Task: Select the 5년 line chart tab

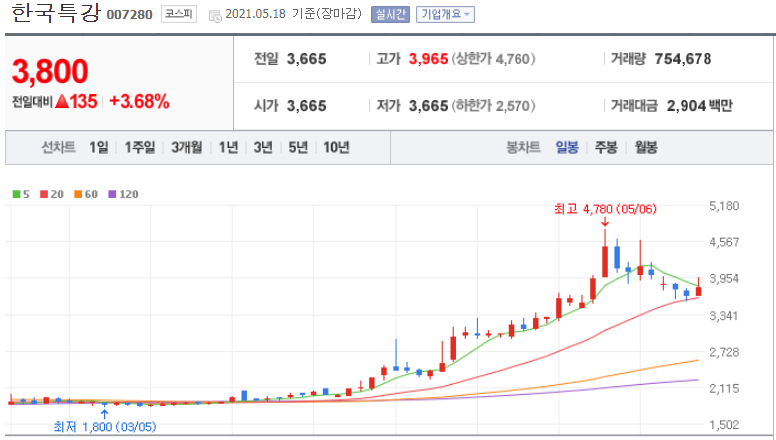Action: point(298,147)
